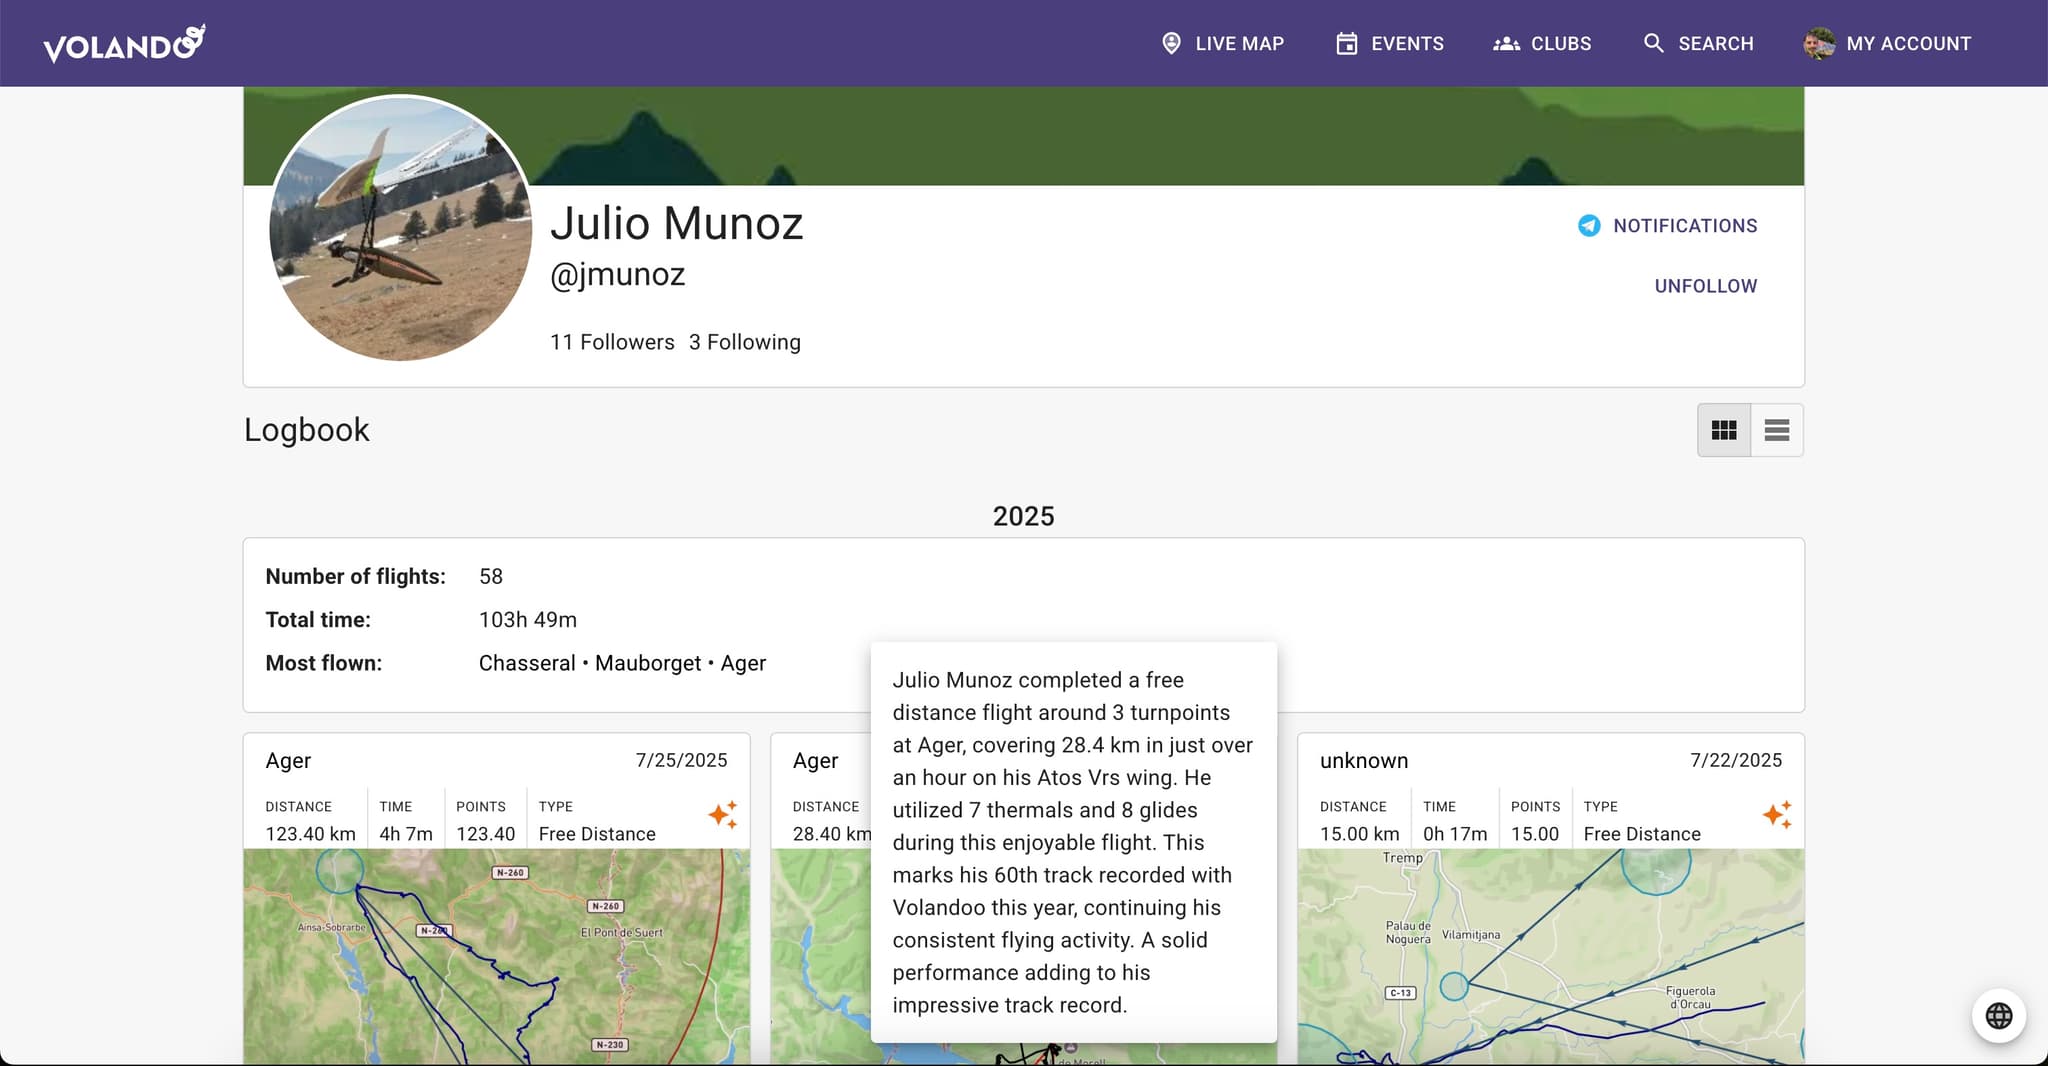The height and width of the screenshot is (1066, 2048).
Task: Open the Clubs section
Action: click(x=1541, y=44)
